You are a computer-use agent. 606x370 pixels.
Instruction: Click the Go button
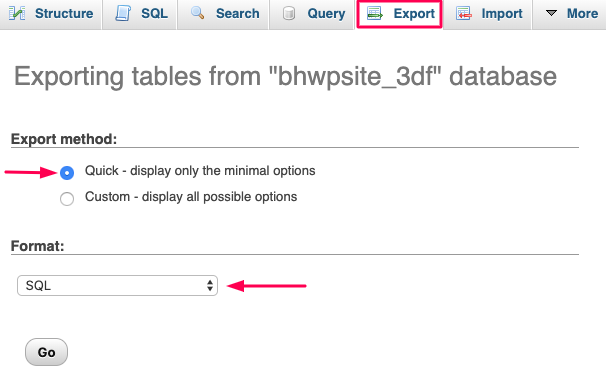(46, 352)
